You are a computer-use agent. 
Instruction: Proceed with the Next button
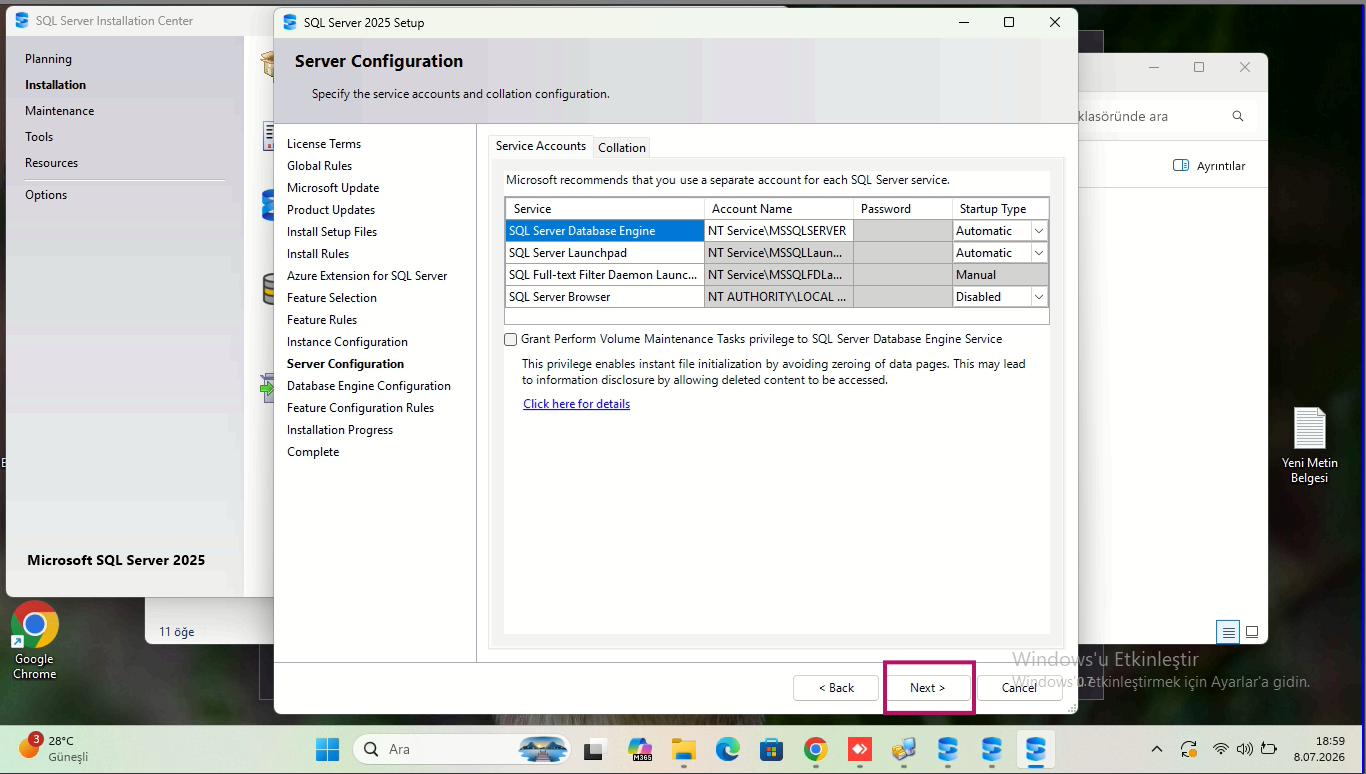point(928,688)
